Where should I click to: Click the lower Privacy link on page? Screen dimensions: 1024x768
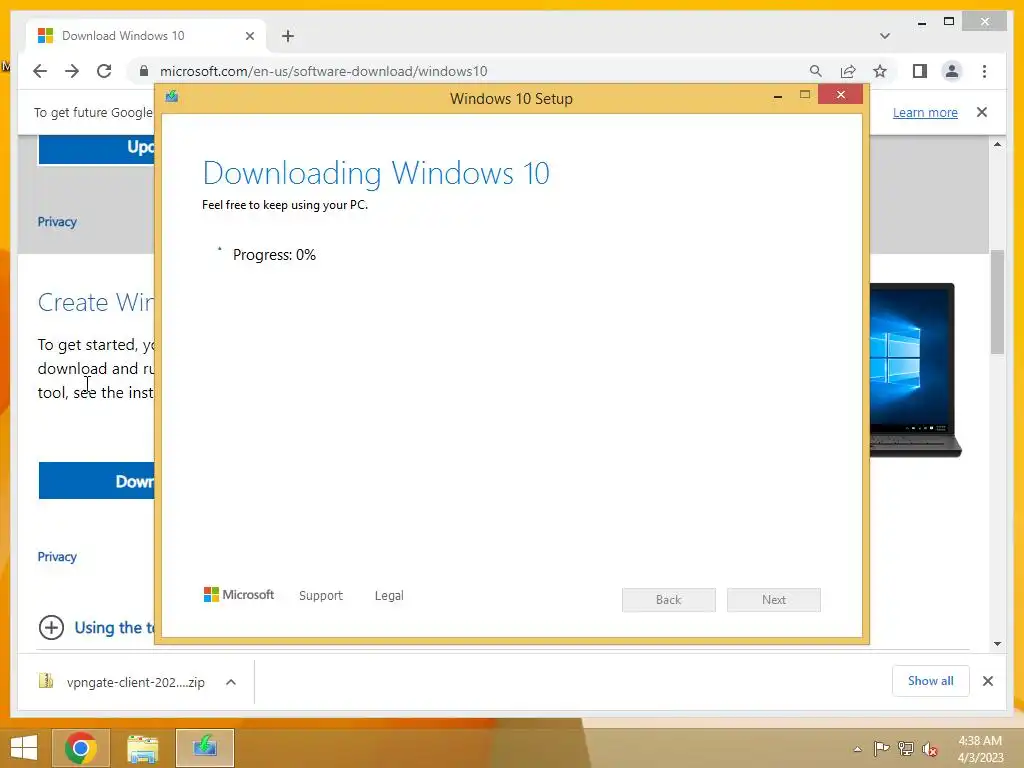click(x=57, y=557)
